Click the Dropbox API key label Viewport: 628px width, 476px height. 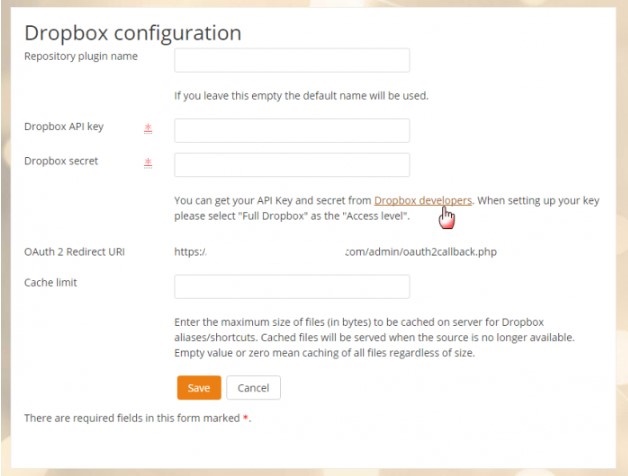[63, 127]
